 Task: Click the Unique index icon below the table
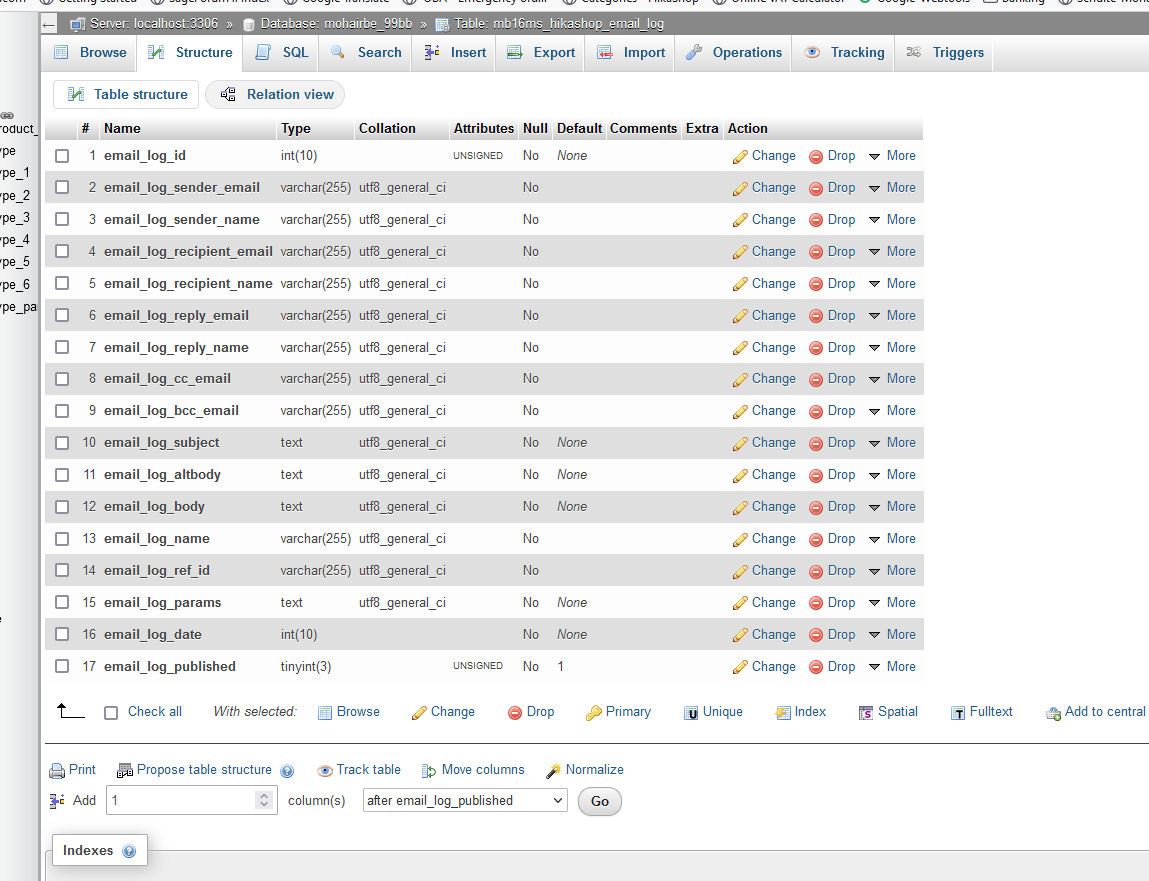tap(690, 712)
